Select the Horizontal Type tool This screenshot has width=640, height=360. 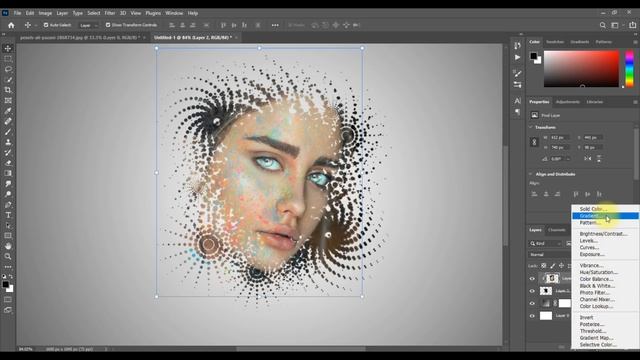tap(8, 215)
